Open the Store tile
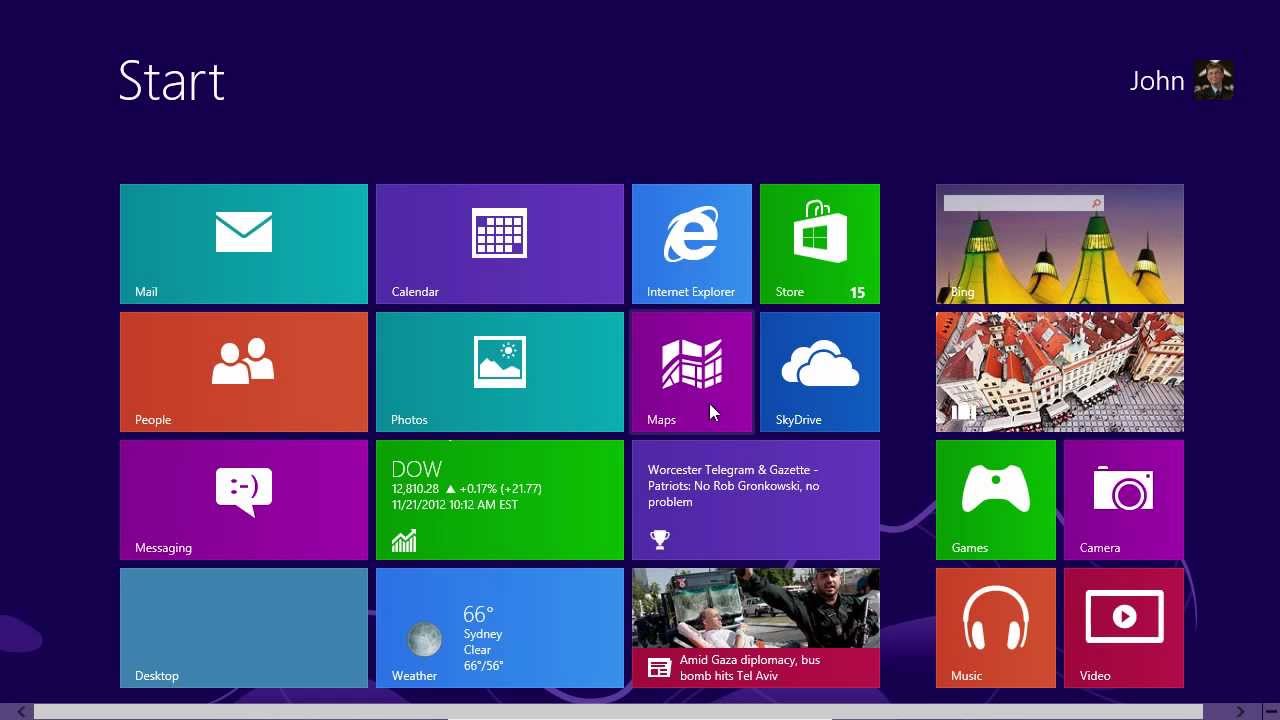1280x720 pixels. (820, 244)
